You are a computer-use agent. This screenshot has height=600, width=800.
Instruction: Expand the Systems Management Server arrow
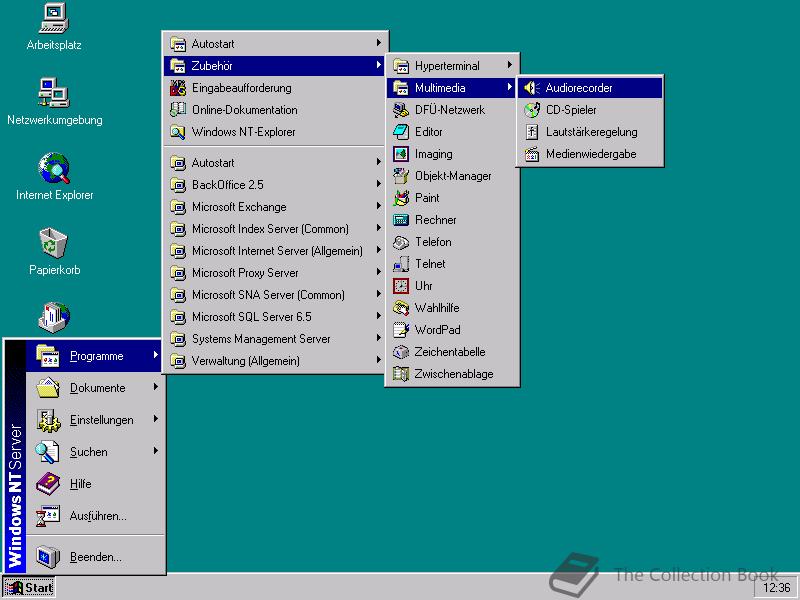(379, 338)
